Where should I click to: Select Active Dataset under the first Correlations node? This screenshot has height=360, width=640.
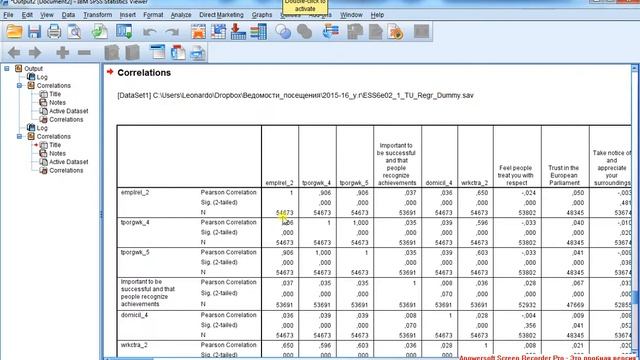click(x=69, y=111)
